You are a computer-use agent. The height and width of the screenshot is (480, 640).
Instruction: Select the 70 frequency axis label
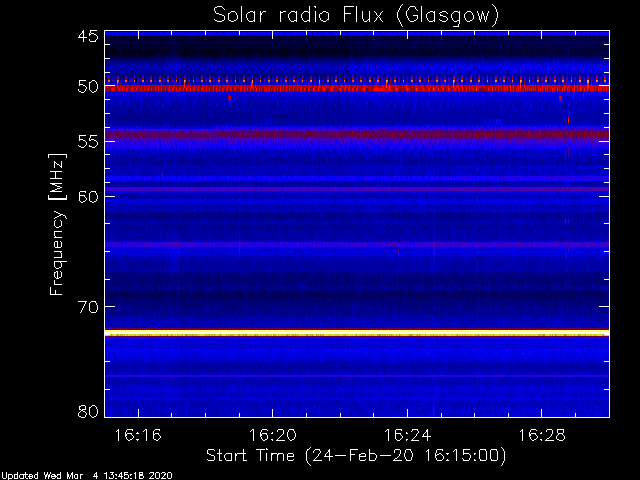[x=88, y=307]
